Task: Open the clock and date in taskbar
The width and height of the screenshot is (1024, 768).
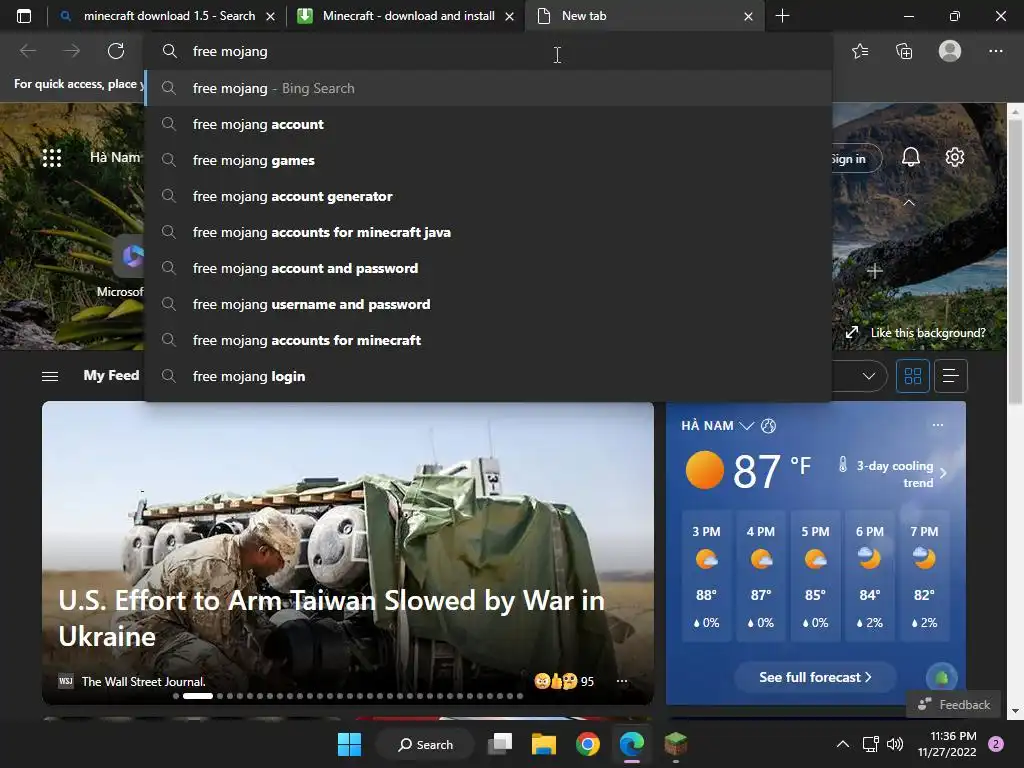Action: point(947,744)
